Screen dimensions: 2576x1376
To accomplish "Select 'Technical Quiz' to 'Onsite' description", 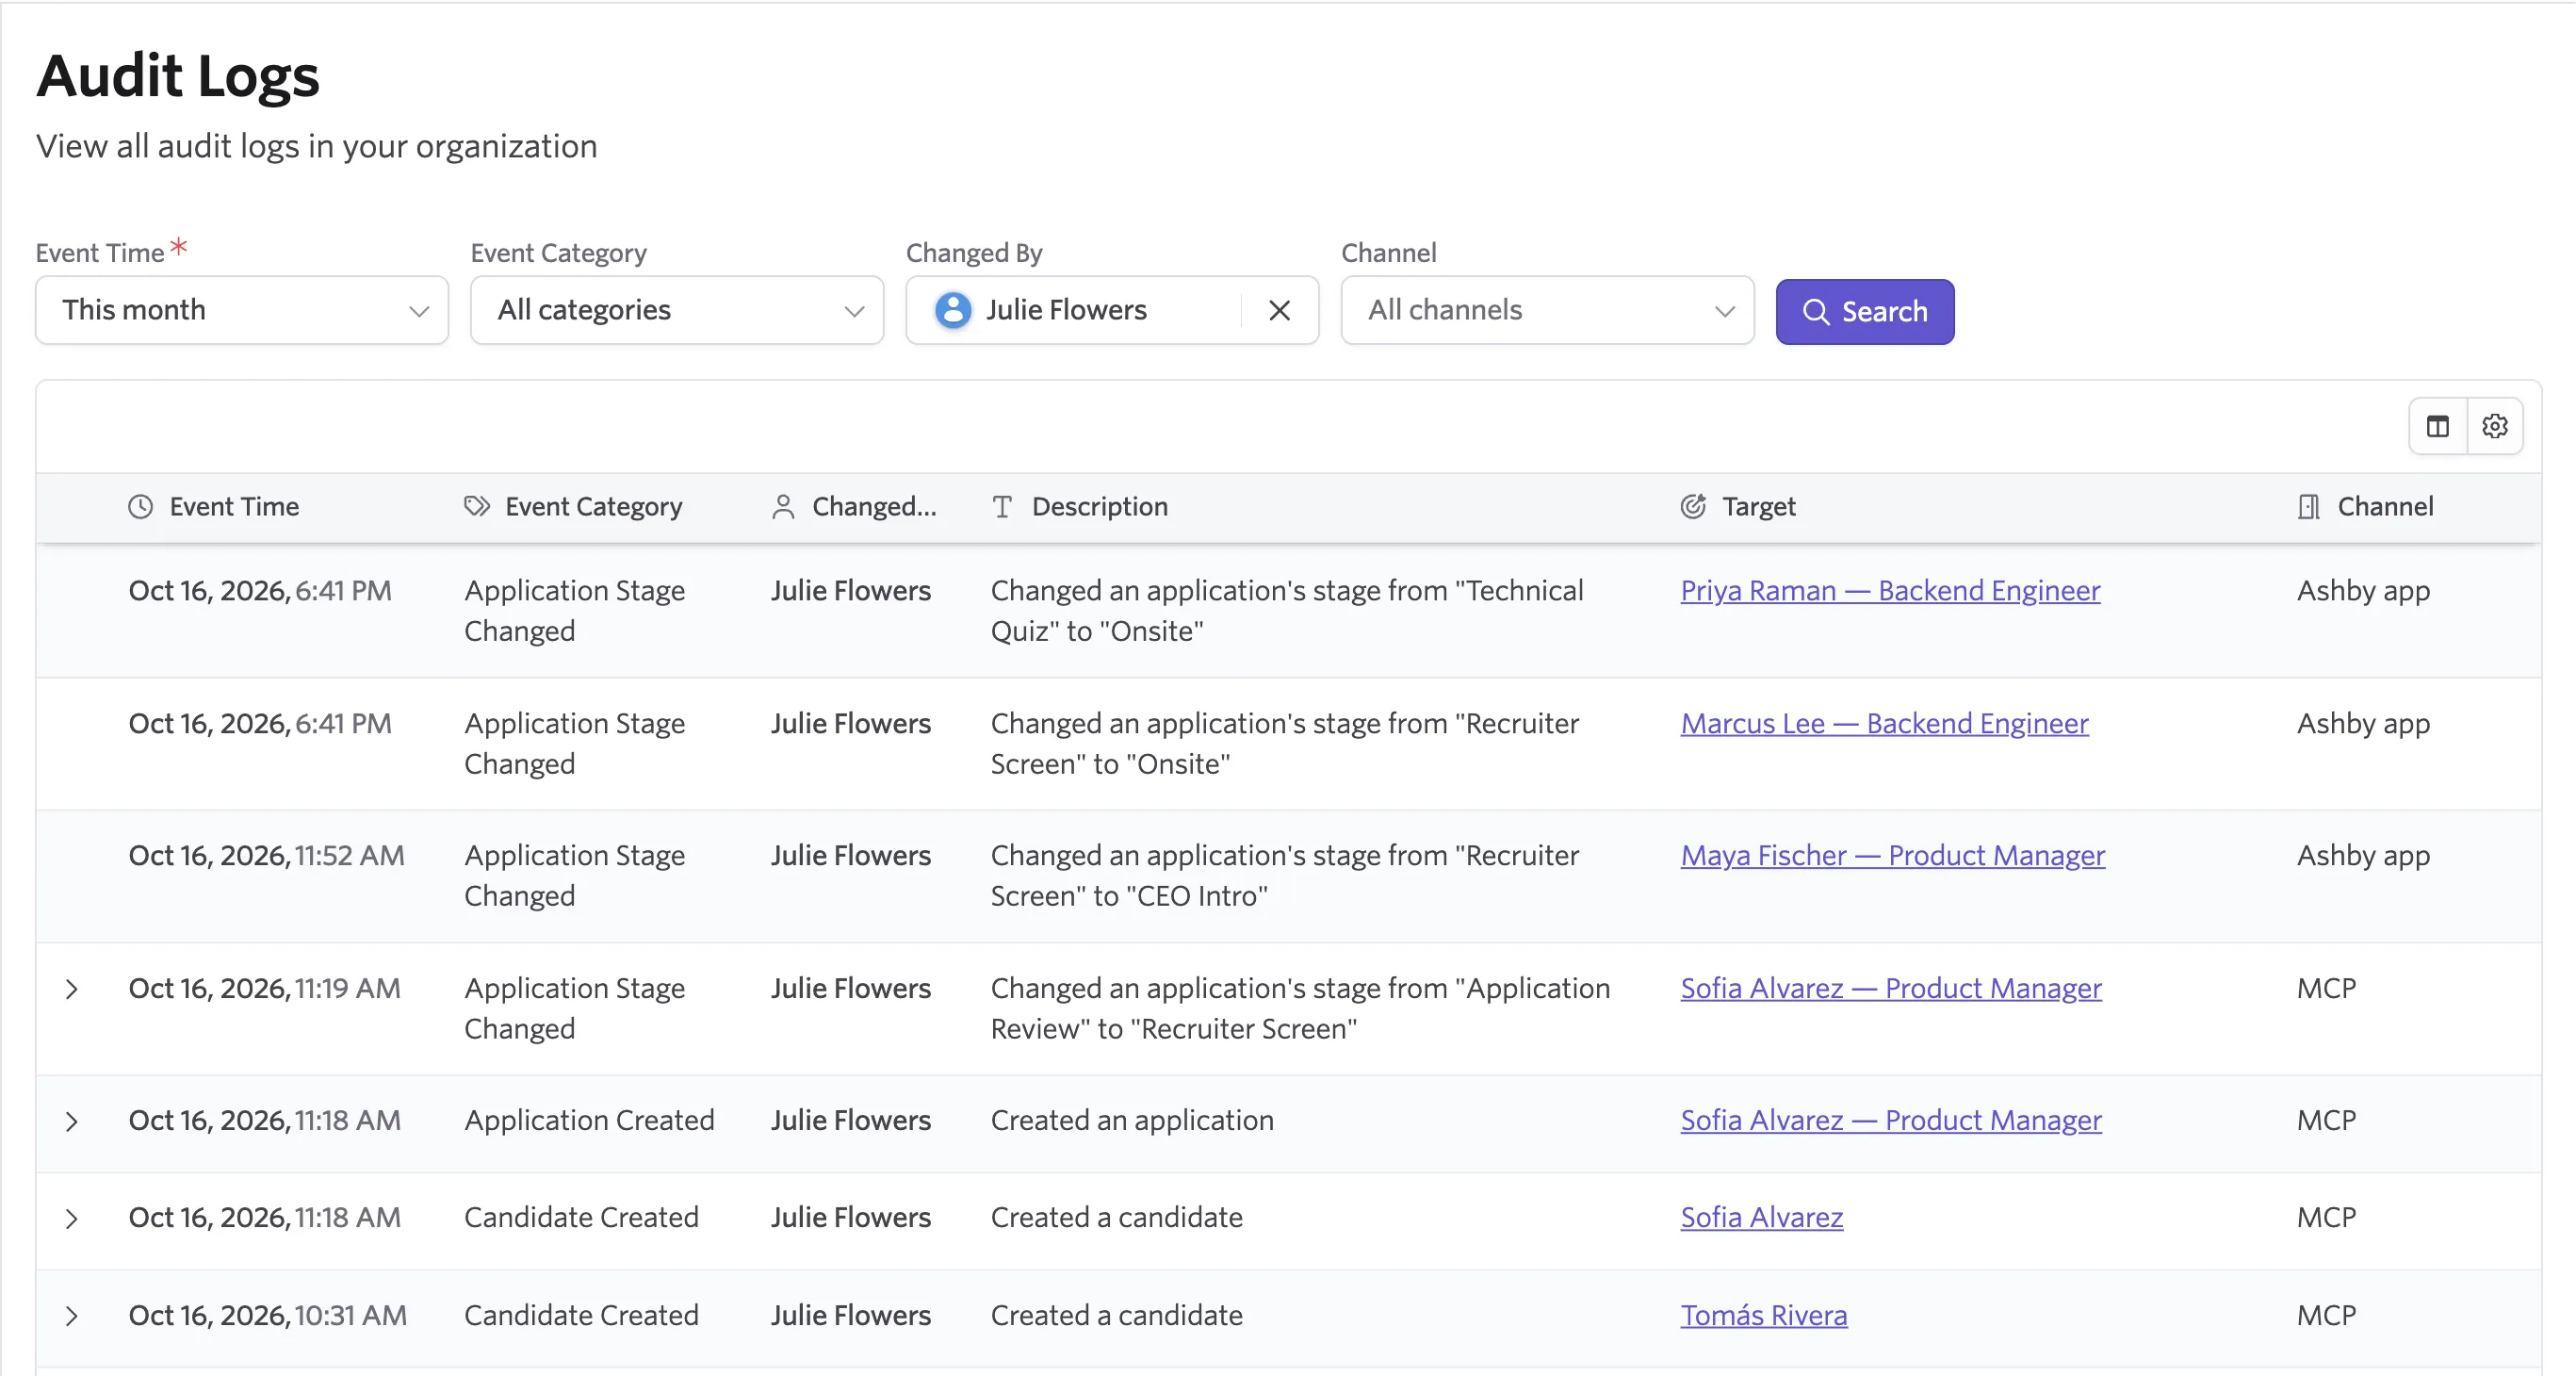I will click(1286, 611).
